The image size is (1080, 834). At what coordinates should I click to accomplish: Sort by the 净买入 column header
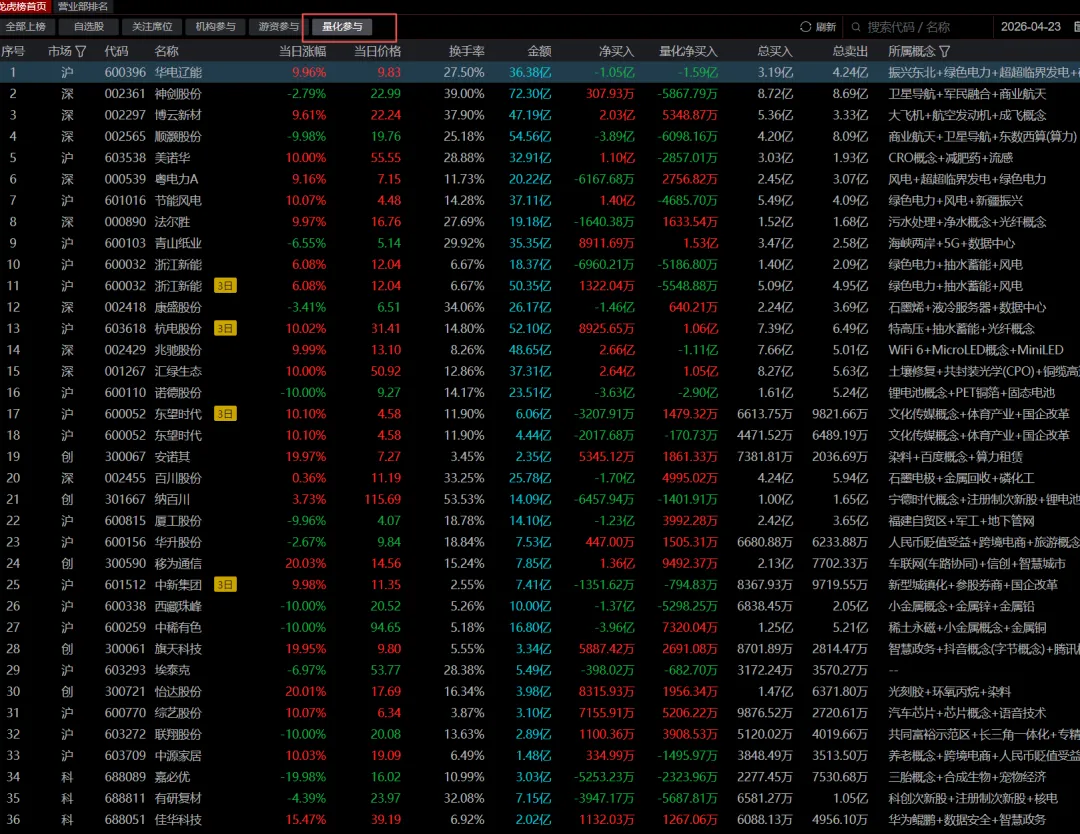(x=616, y=51)
